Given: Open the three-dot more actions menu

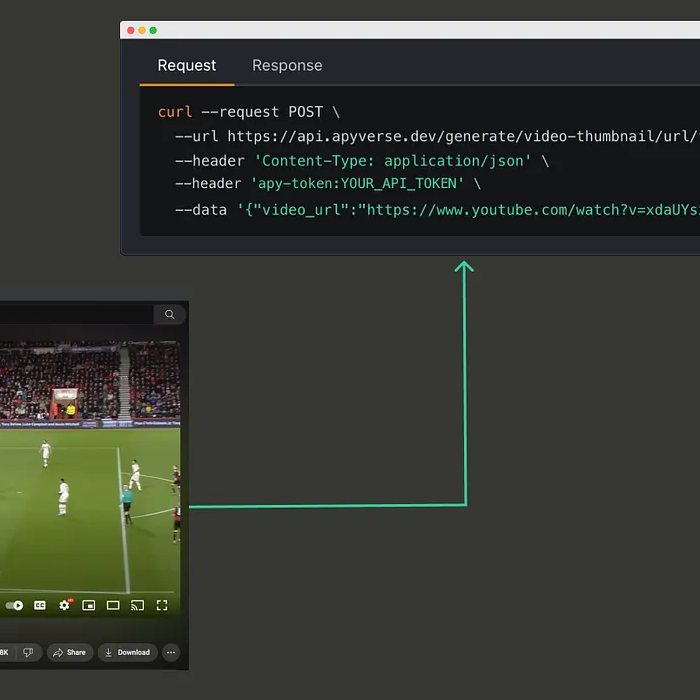Looking at the screenshot, I should [x=171, y=652].
